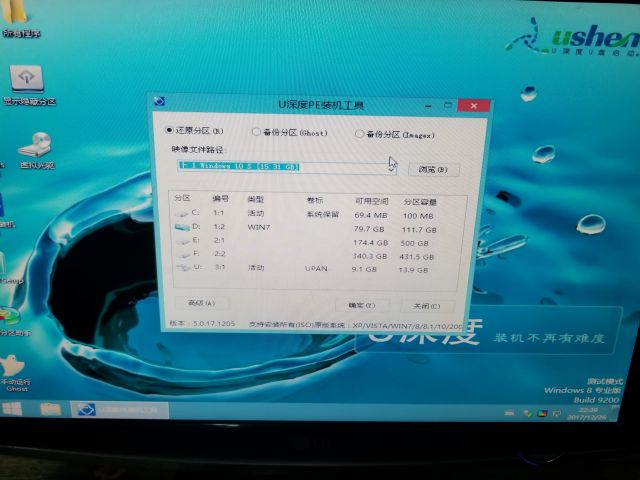Click the 确定 (Y) confirm button
Image resolution: width=640 pixels, height=480 pixels.
[x=362, y=305]
